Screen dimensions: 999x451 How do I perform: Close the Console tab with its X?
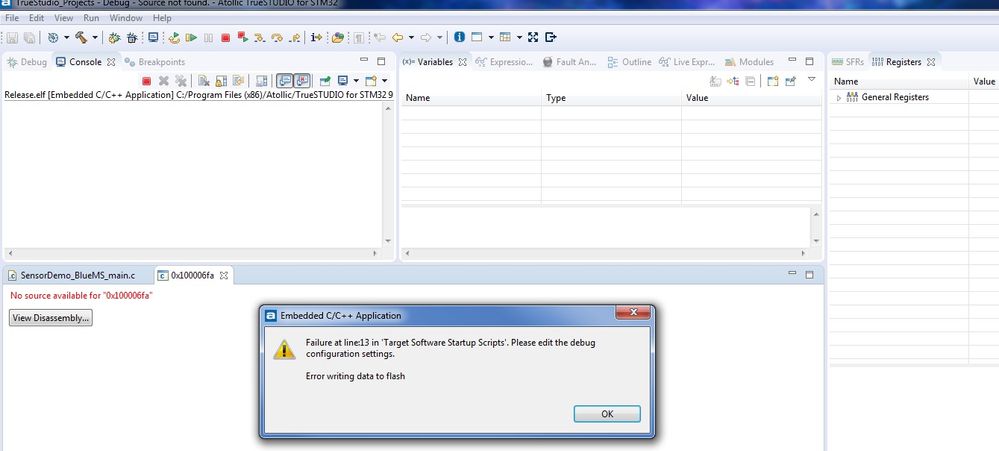tap(111, 62)
